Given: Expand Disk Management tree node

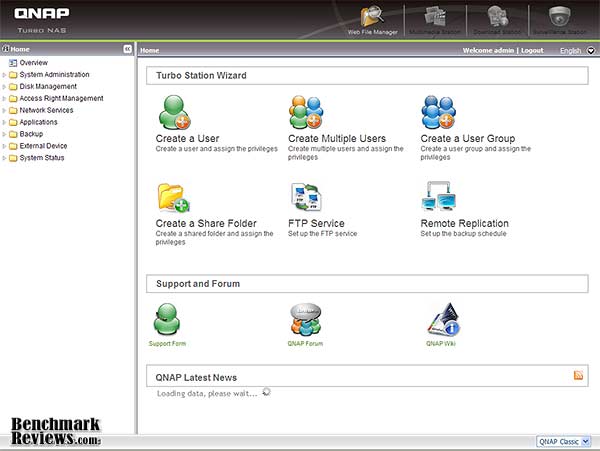Looking at the screenshot, I should [4, 87].
